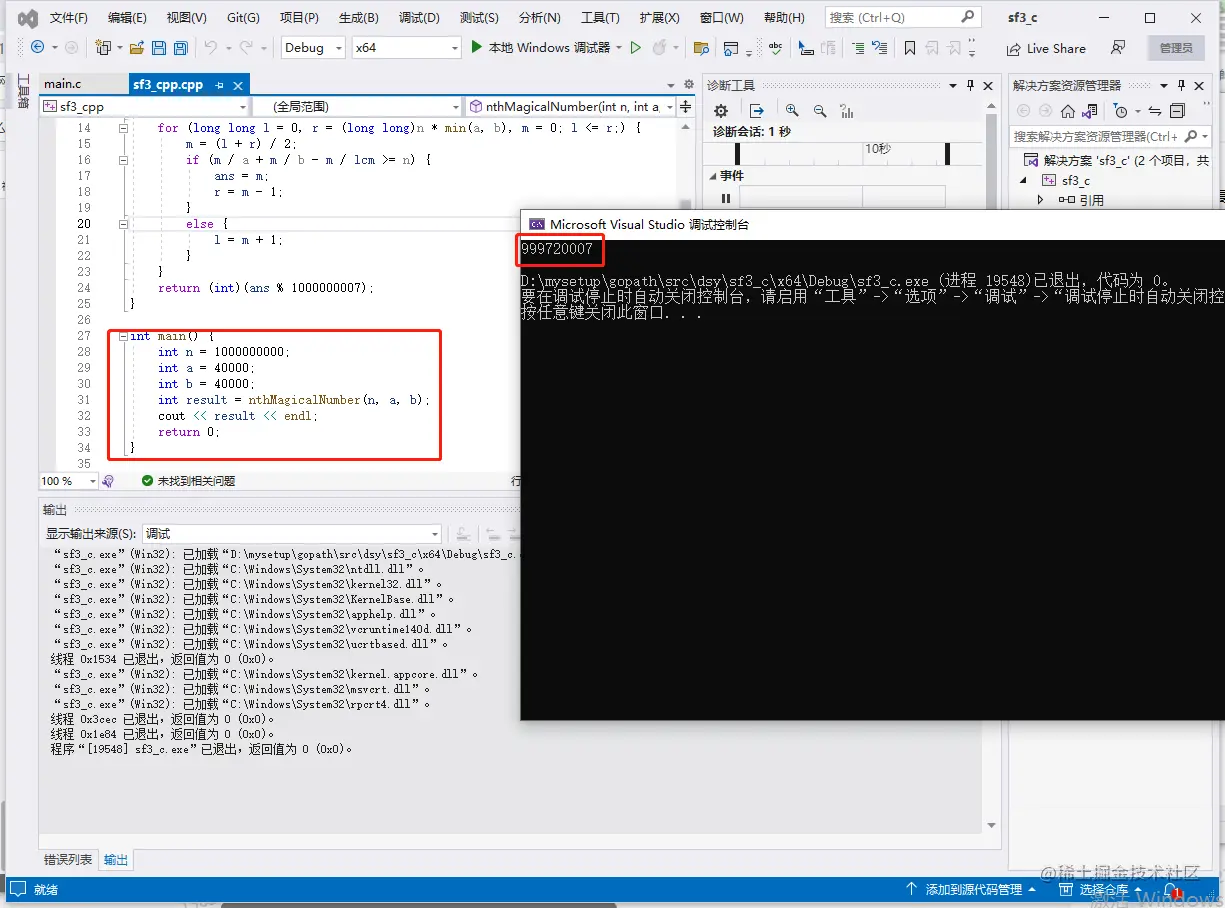Collapse all in Solution Explorer
The image size is (1225, 908).
pyautogui.click(x=1178, y=111)
